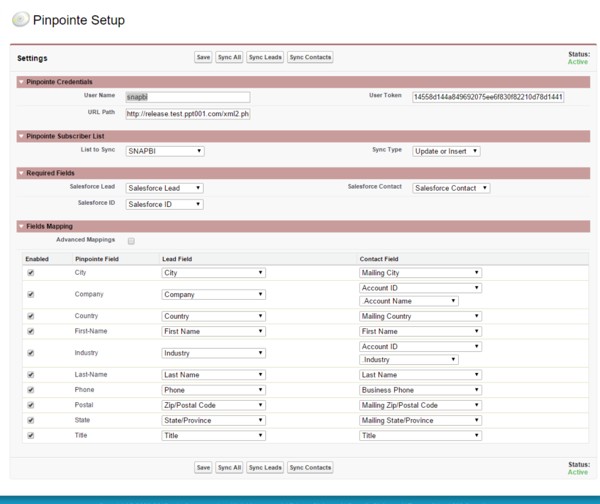600x504 pixels.
Task: Collapse the Fields Mapping section
Action: tap(21, 226)
